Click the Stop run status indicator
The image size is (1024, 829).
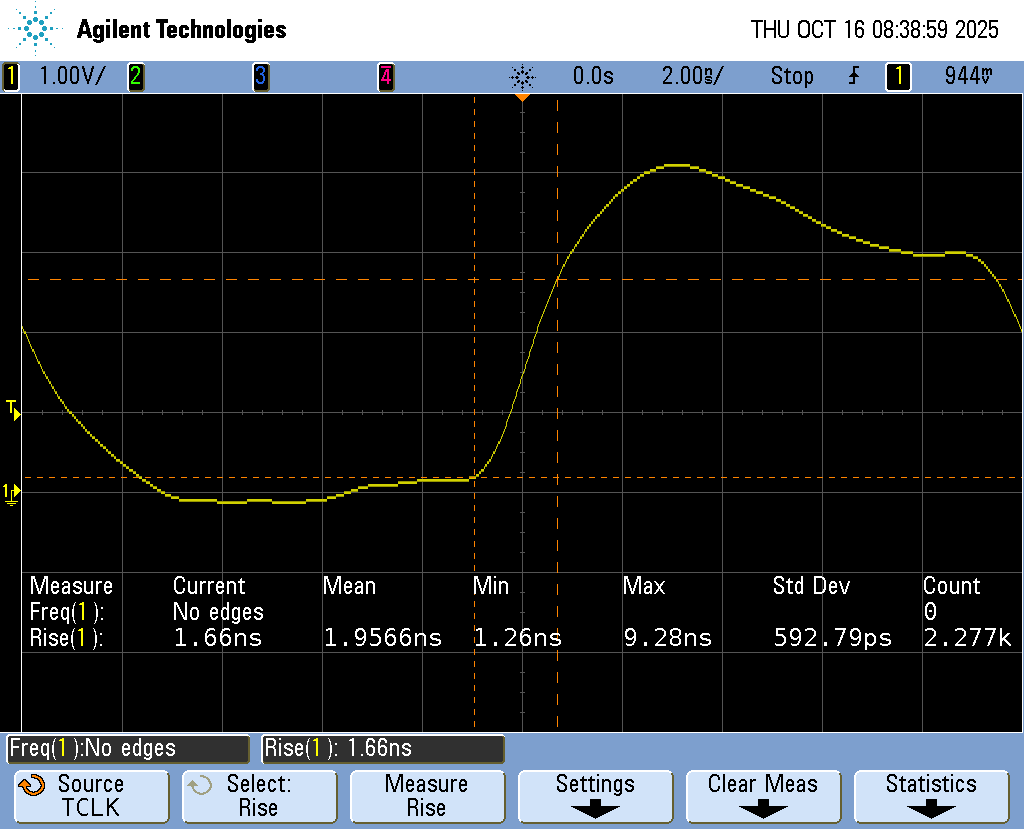coord(791,76)
